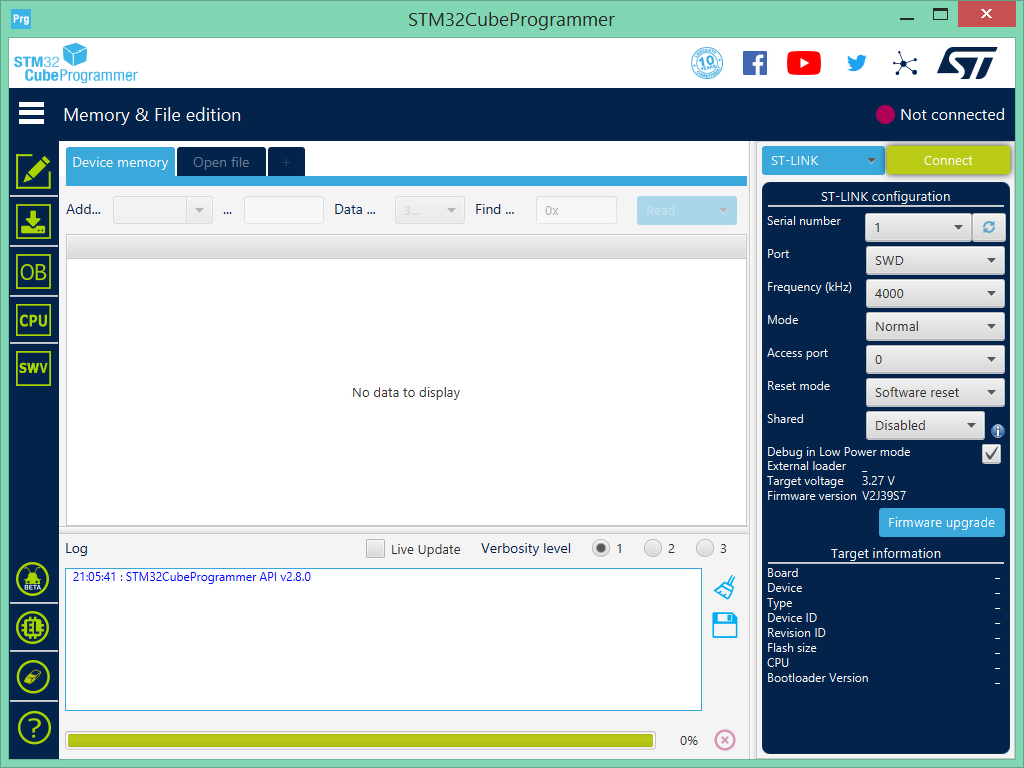Select verbosity level 2
Viewport: 1024px width, 768px height.
pyautogui.click(x=653, y=548)
